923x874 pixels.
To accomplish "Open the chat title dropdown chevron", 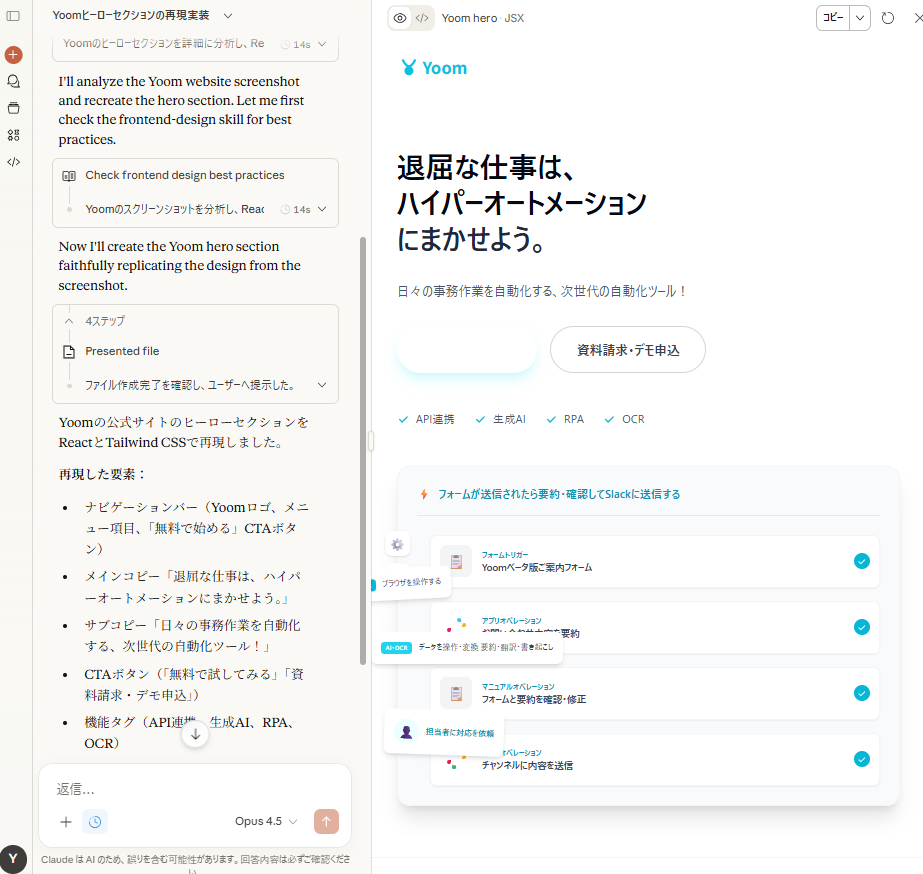I will [x=228, y=16].
